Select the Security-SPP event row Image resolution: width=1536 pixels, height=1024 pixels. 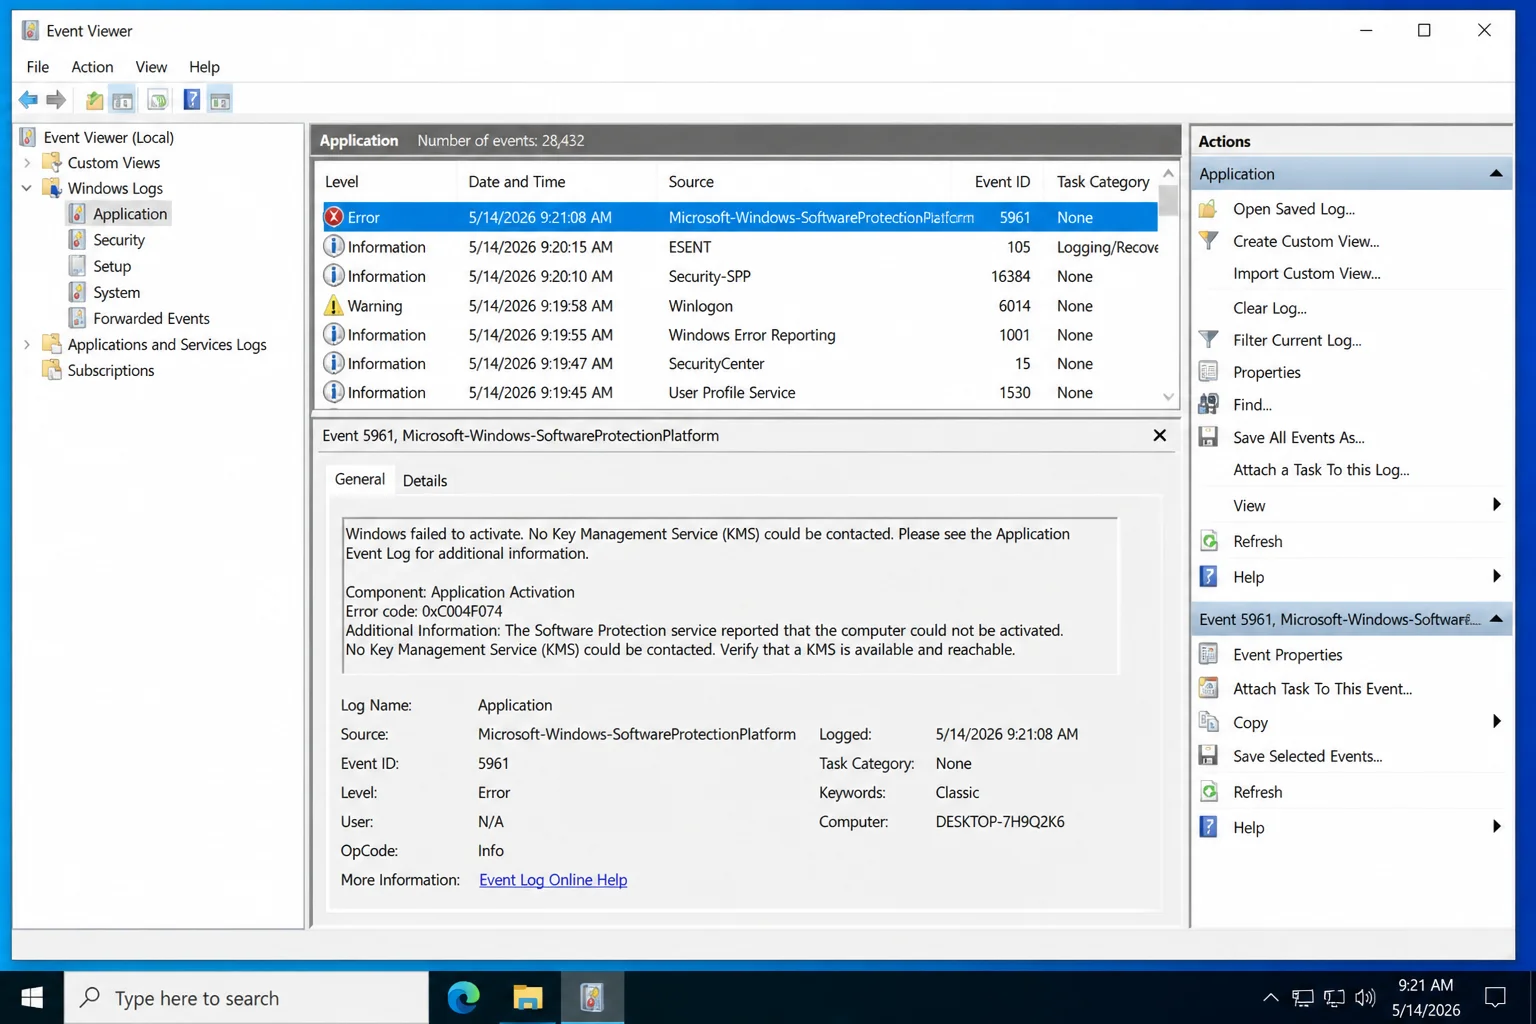(739, 276)
